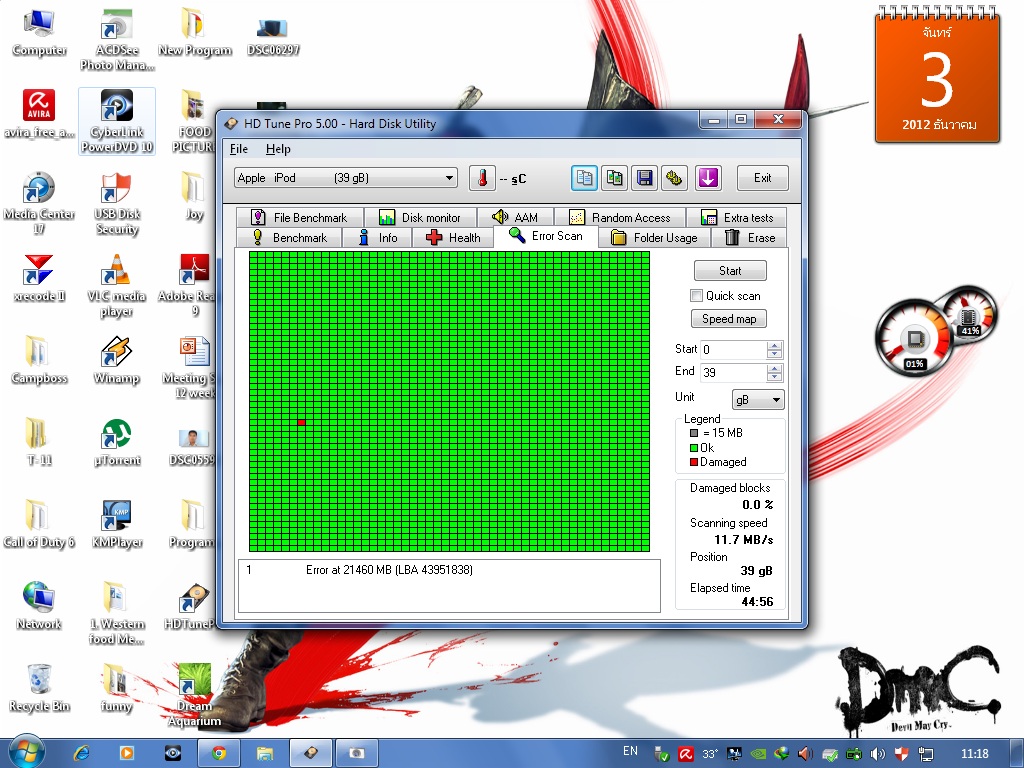Switch to the Folder Usage tab
The image size is (1024, 768).
(654, 238)
